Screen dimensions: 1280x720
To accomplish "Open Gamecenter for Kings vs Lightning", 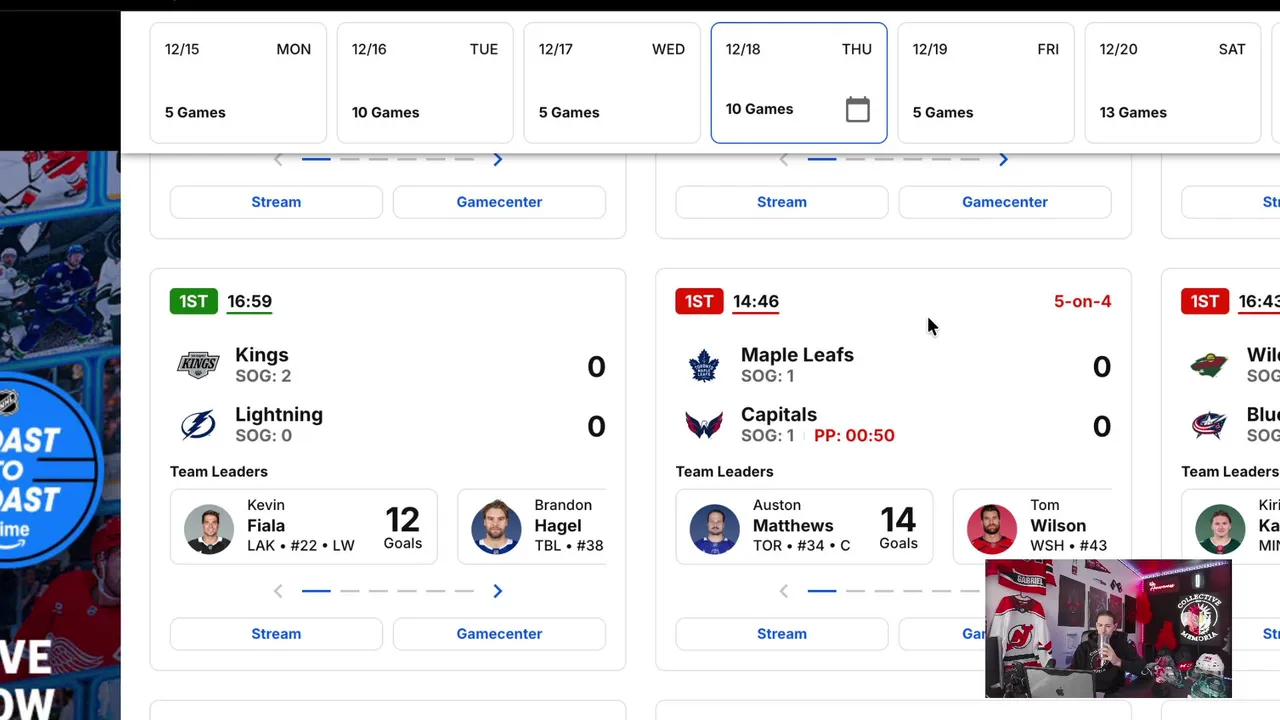I will coord(499,634).
